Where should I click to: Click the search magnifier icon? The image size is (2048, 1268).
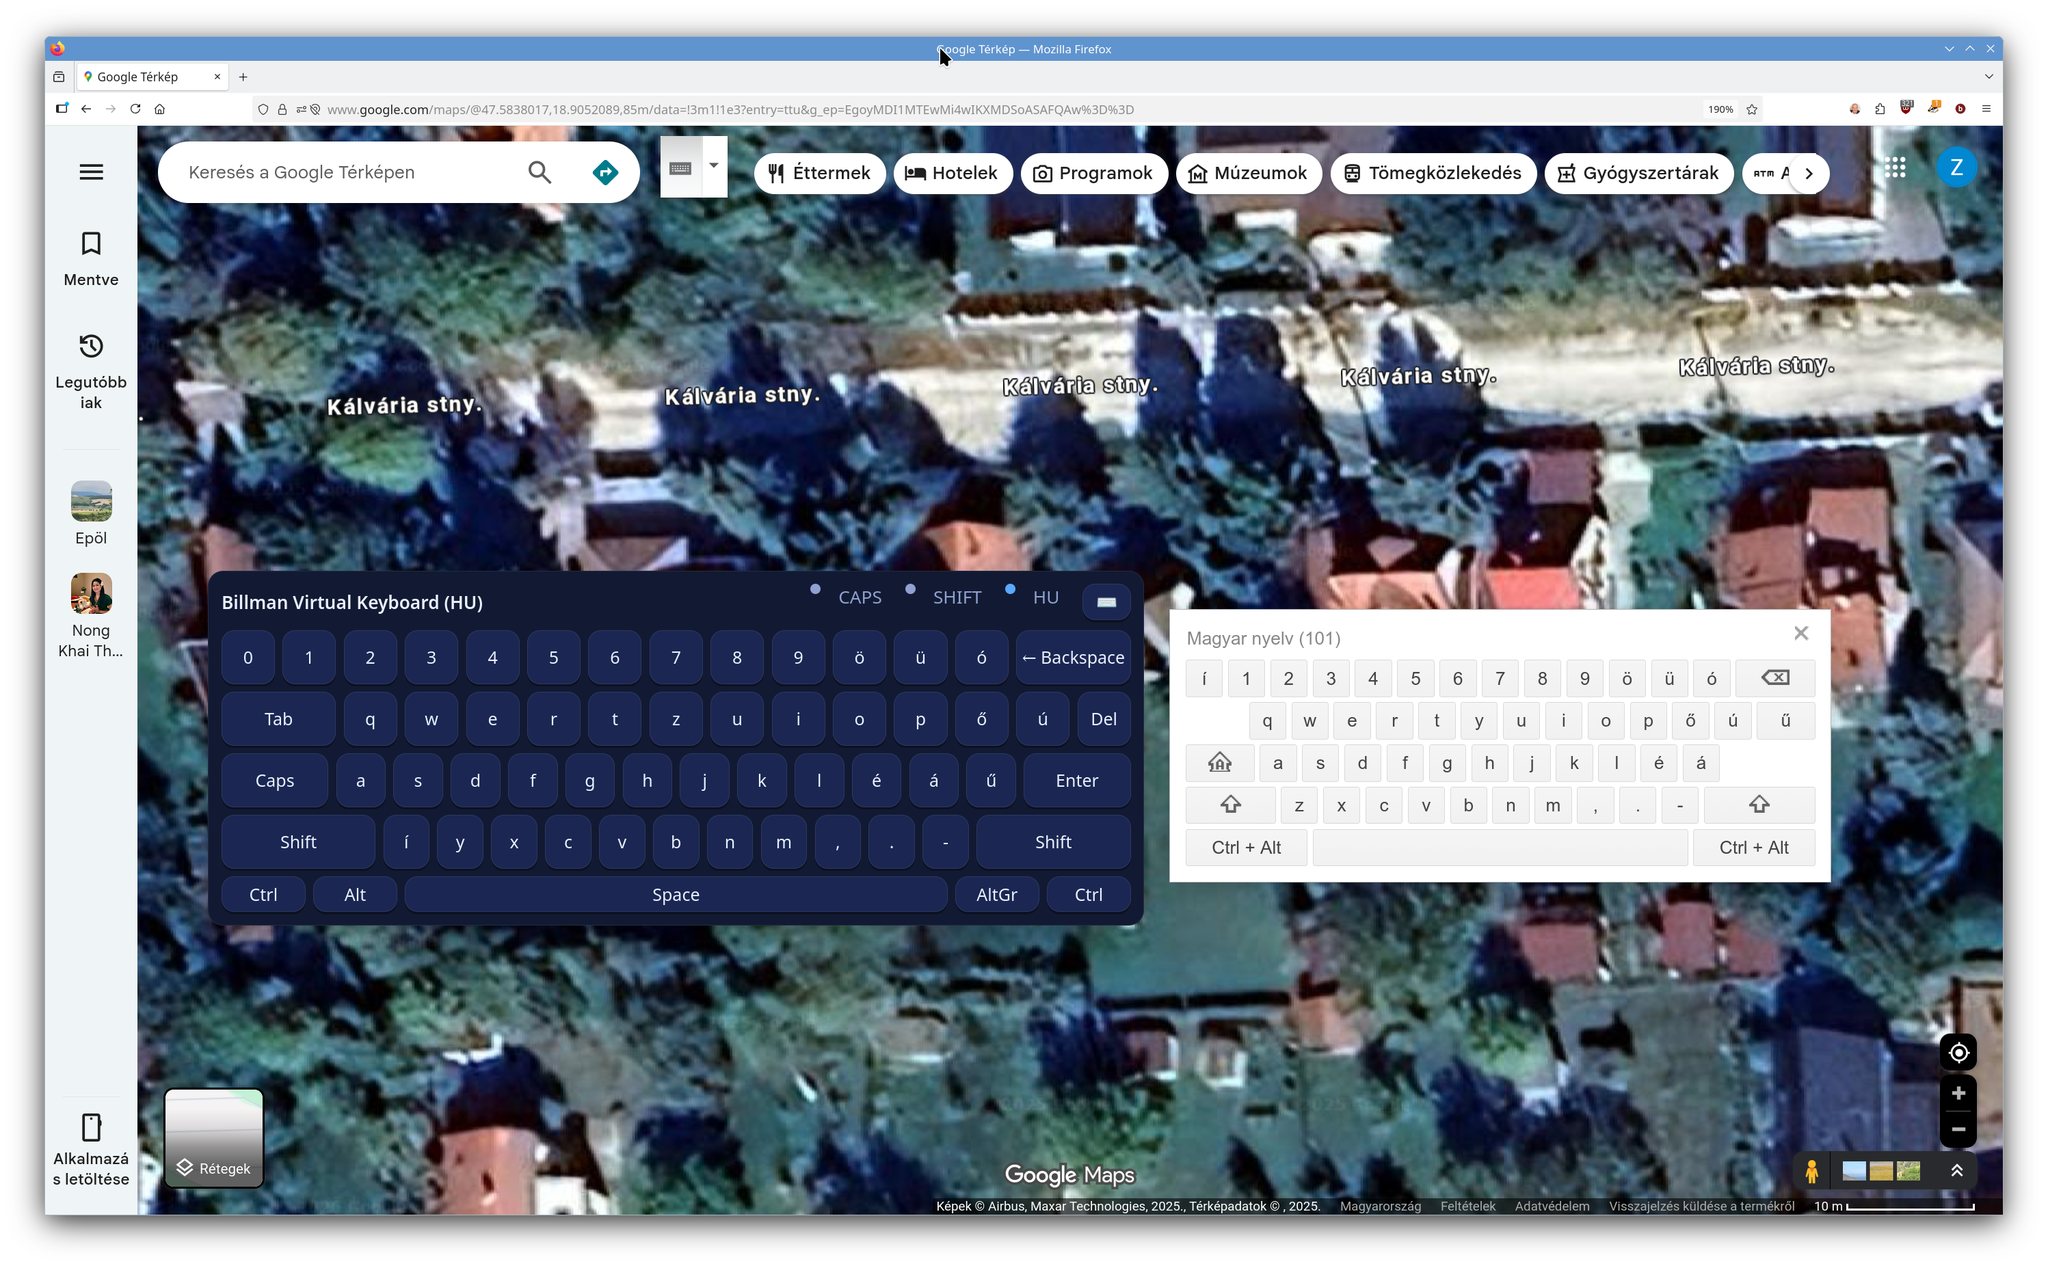[x=539, y=172]
